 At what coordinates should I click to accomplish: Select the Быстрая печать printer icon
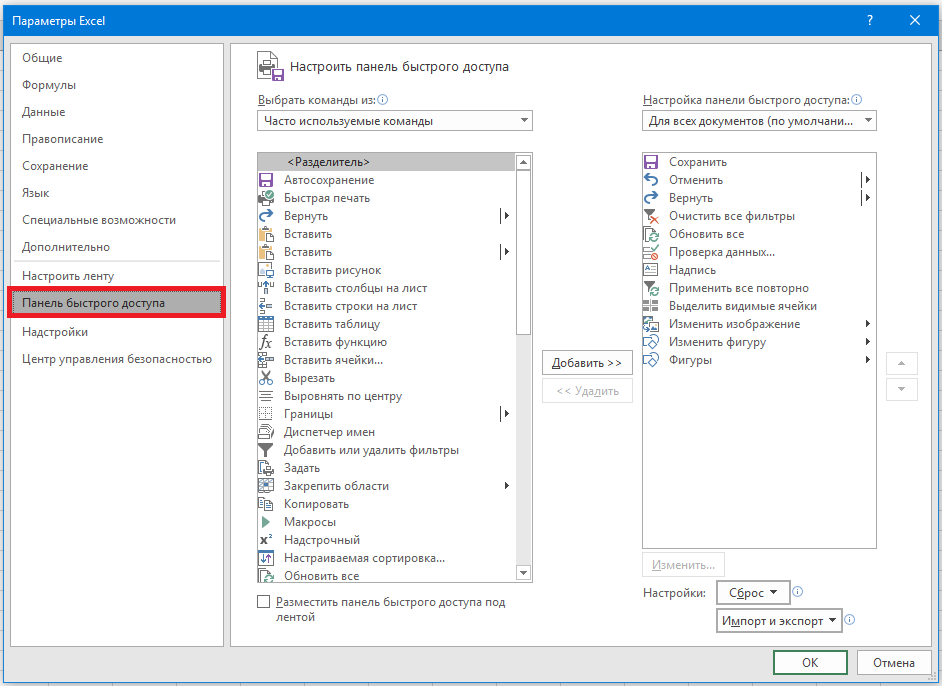tap(266, 198)
